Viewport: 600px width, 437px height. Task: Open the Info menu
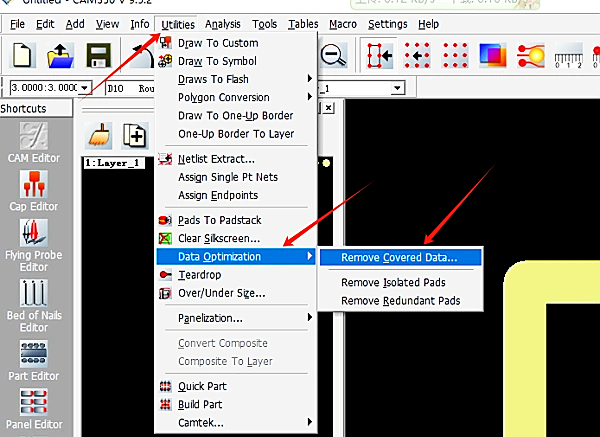(140, 24)
